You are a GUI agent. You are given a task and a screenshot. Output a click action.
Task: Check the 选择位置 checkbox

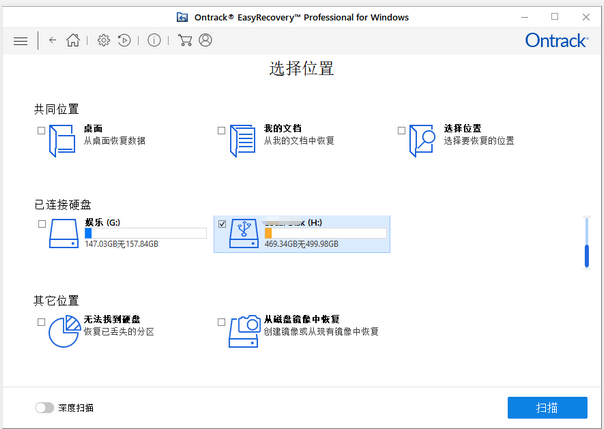click(401, 131)
